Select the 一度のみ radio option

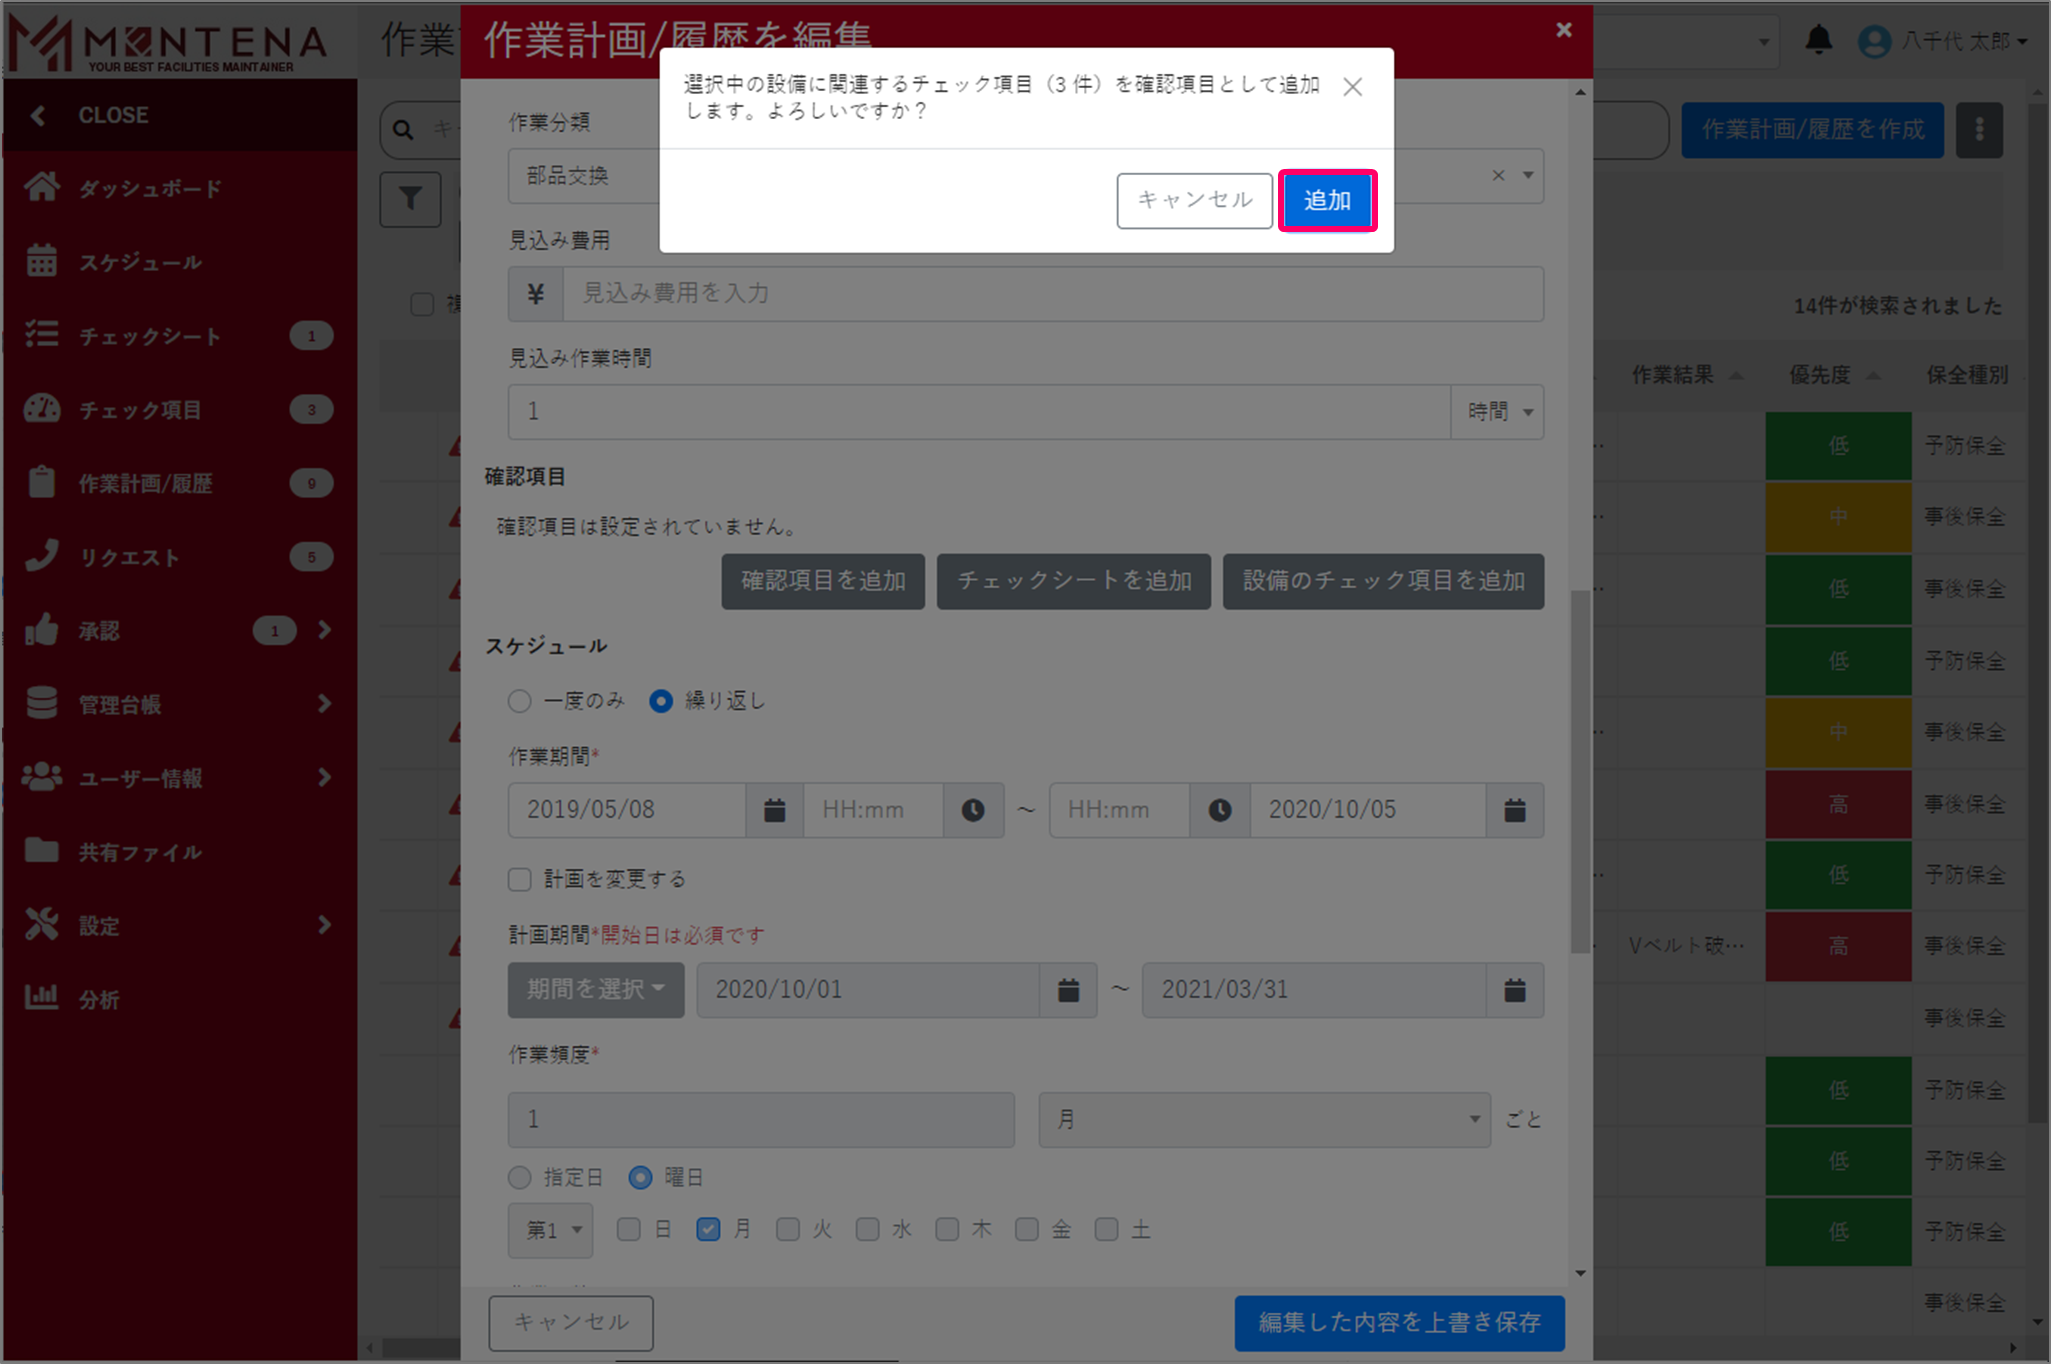[x=519, y=701]
